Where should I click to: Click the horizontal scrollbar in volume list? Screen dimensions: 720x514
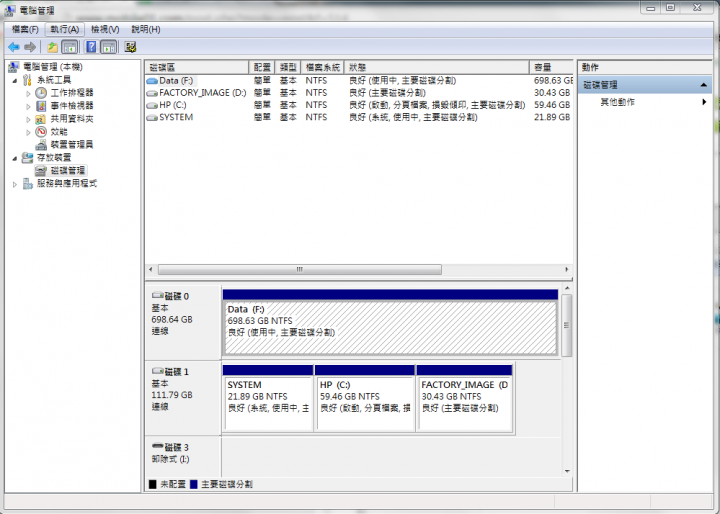click(300, 270)
